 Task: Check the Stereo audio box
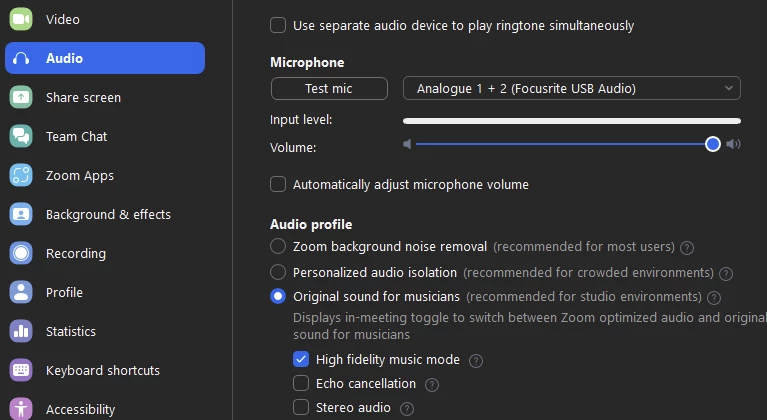[x=301, y=407]
